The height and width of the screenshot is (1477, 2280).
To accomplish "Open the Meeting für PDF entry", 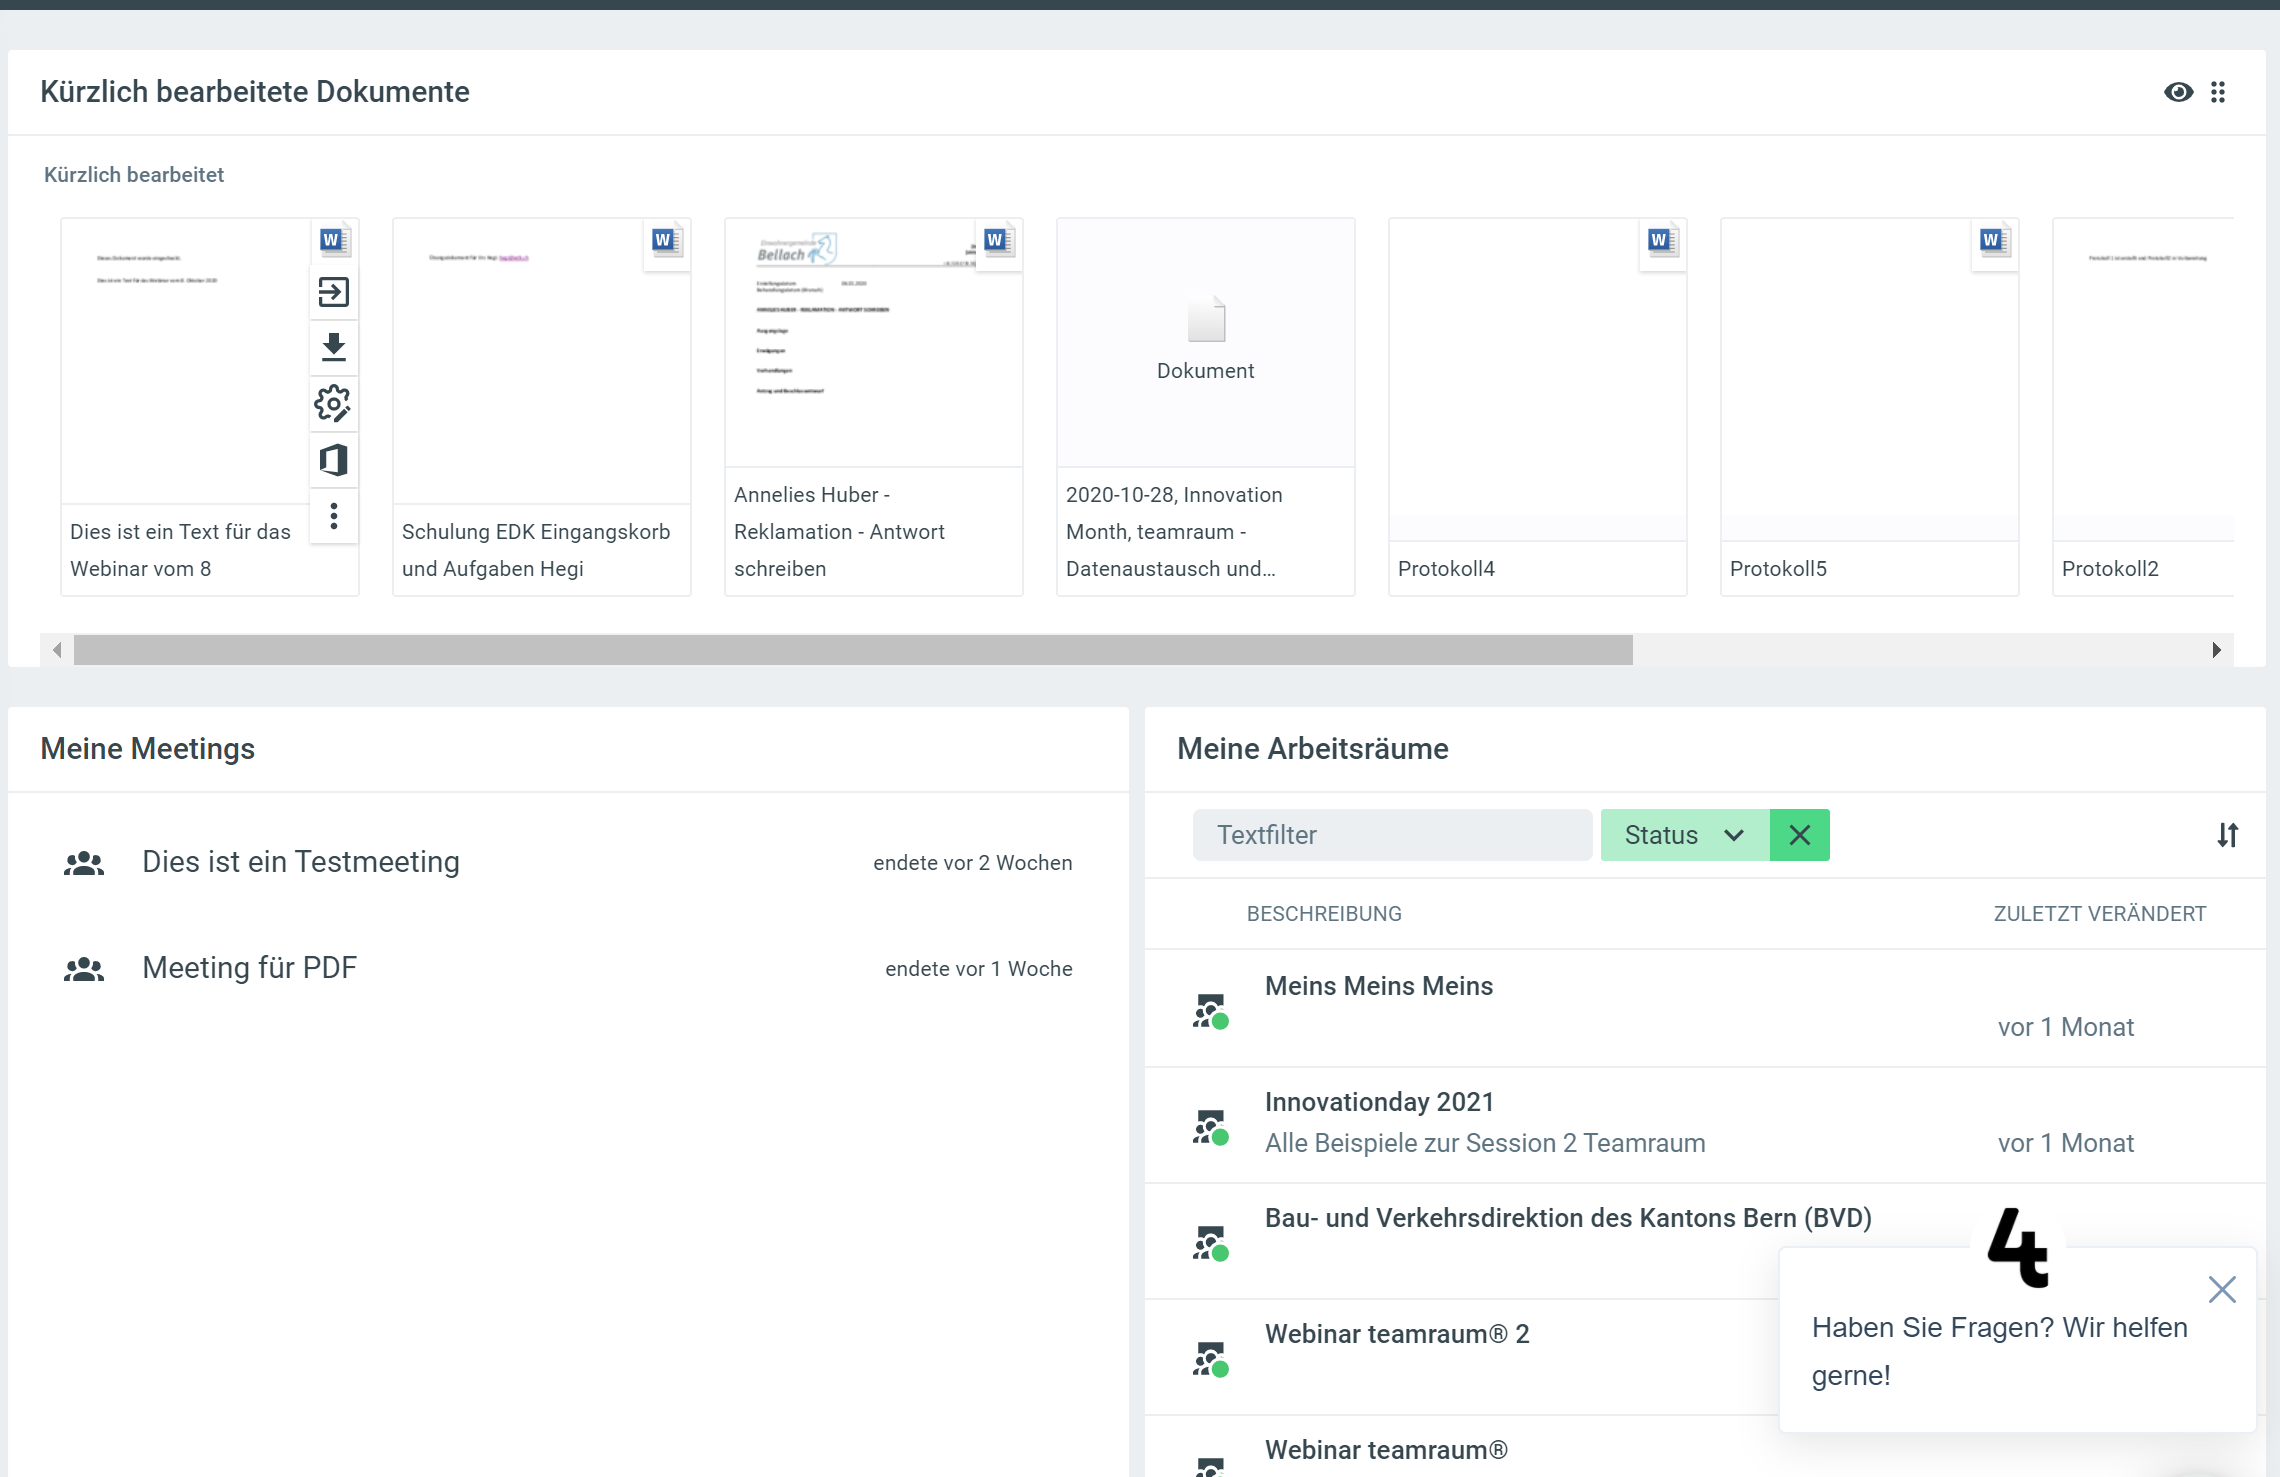I will click(x=249, y=968).
